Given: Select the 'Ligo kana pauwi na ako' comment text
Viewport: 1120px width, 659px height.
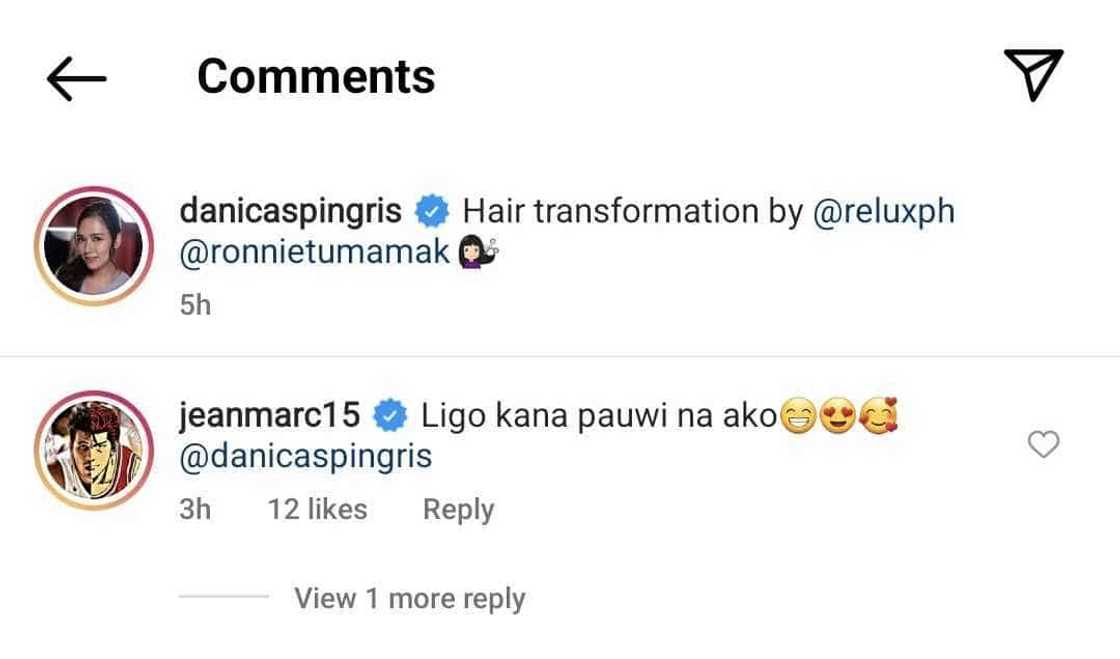Looking at the screenshot, I should point(599,414).
